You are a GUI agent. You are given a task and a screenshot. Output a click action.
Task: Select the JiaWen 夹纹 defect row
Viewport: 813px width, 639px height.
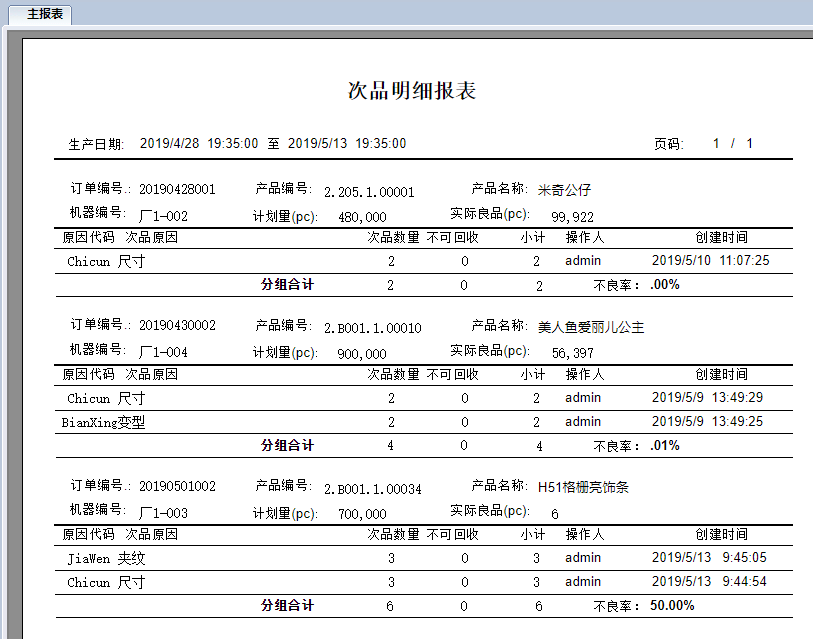[106, 558]
